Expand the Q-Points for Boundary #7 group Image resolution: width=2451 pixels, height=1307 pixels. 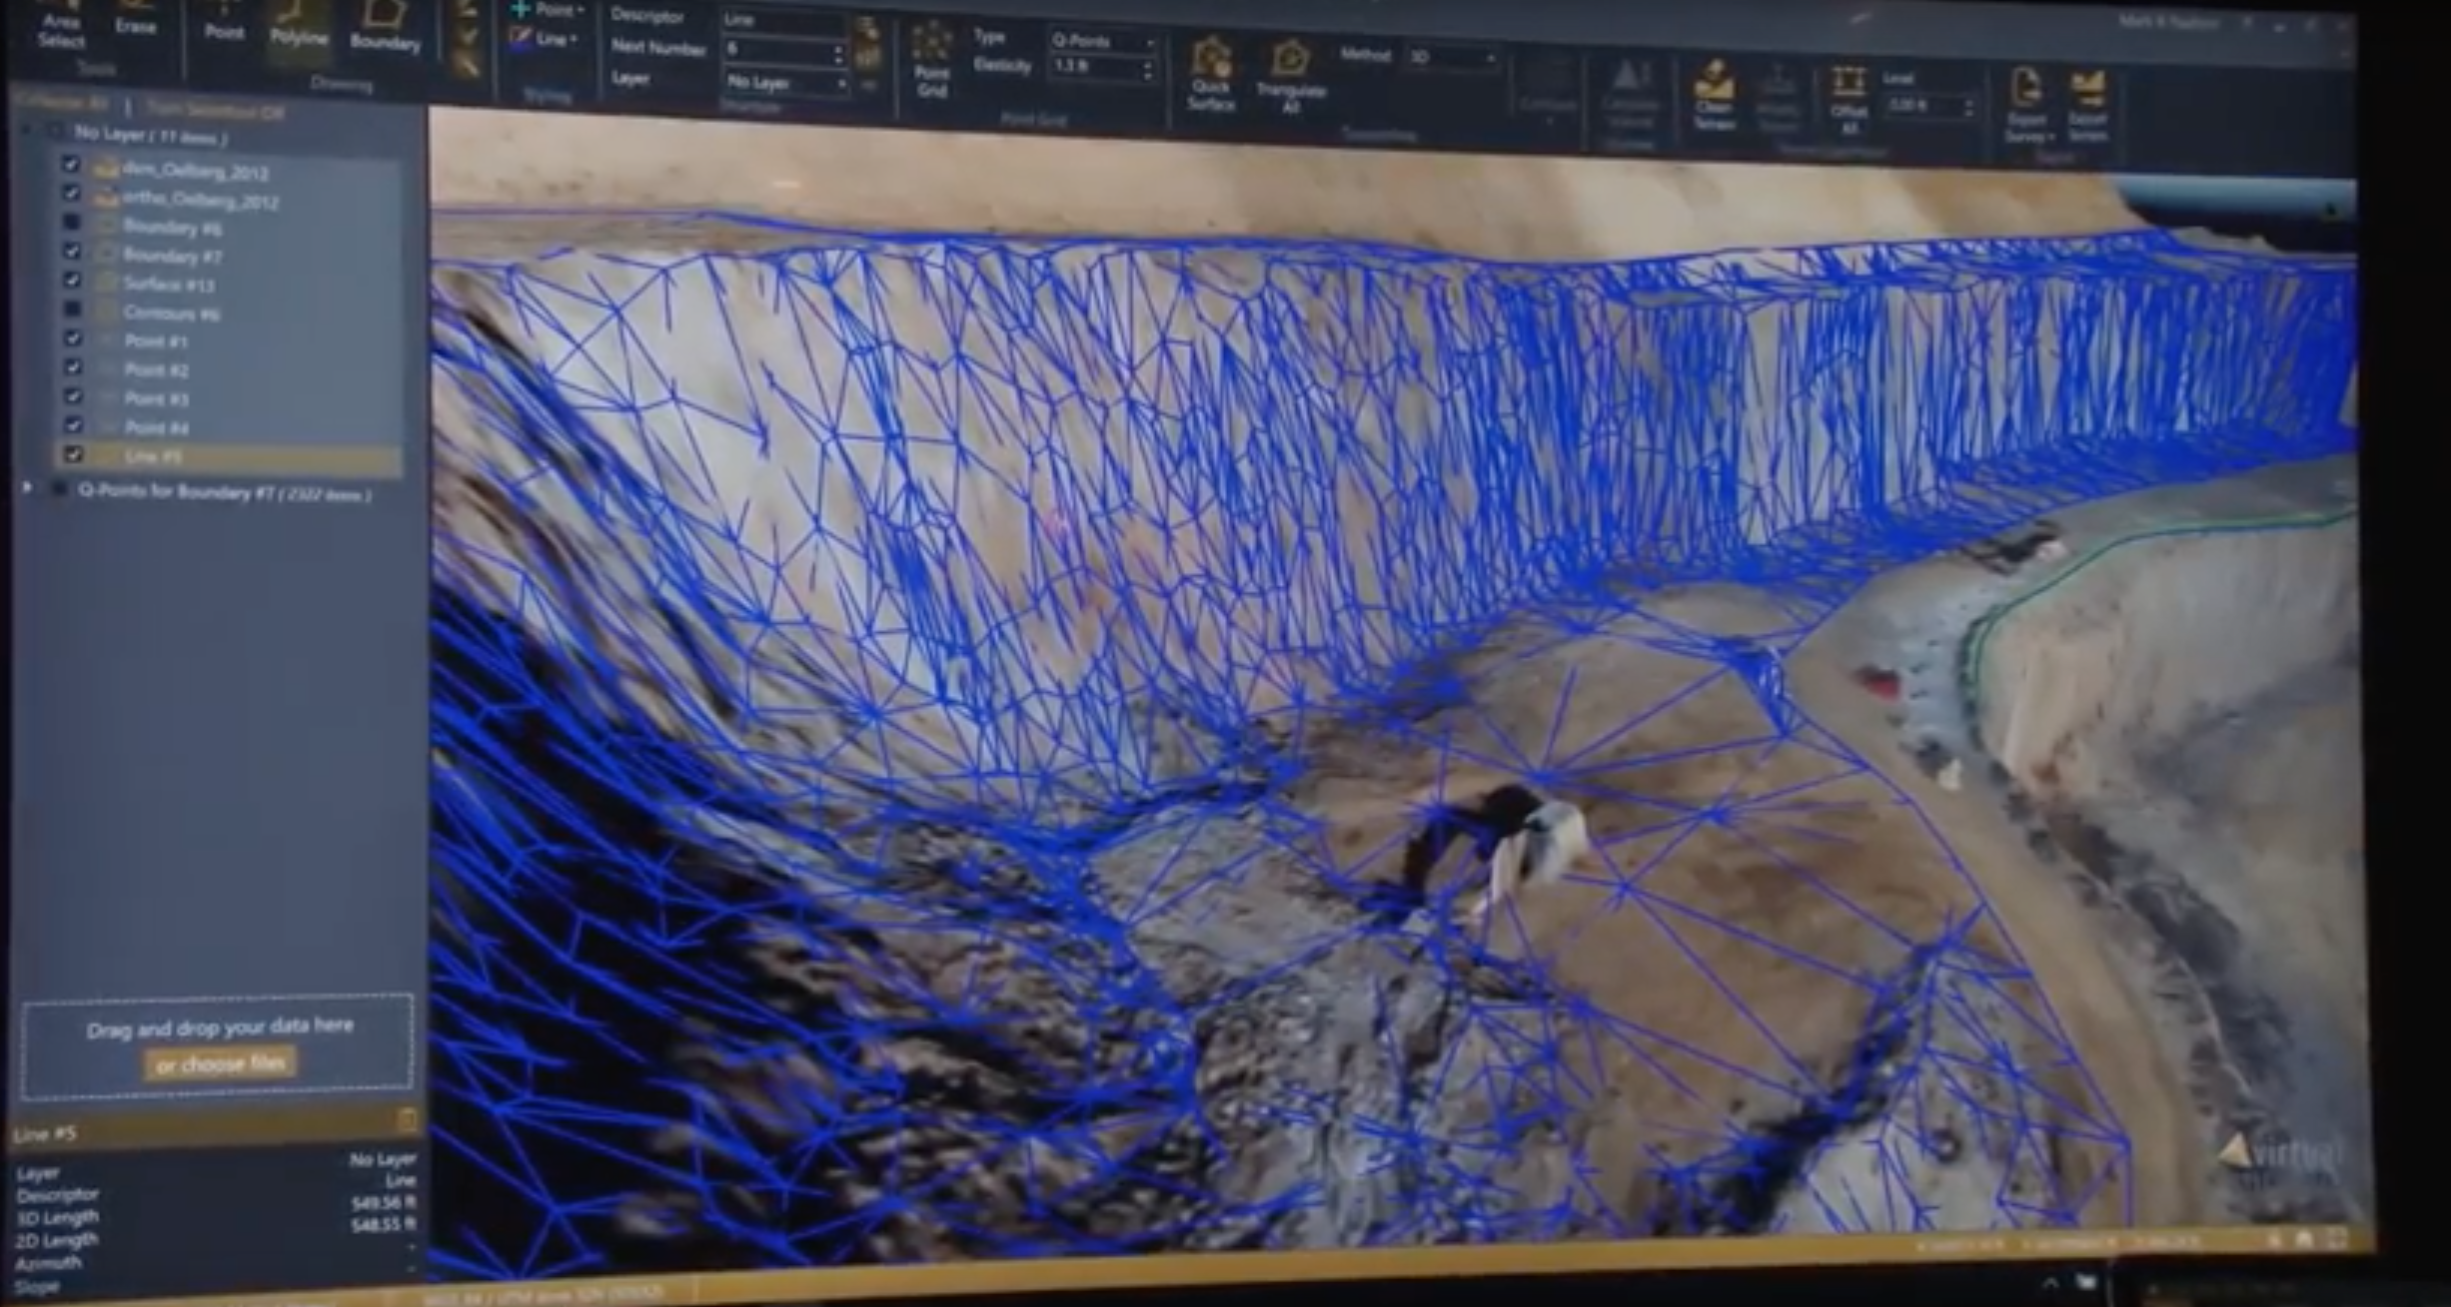pyautogui.click(x=28, y=488)
